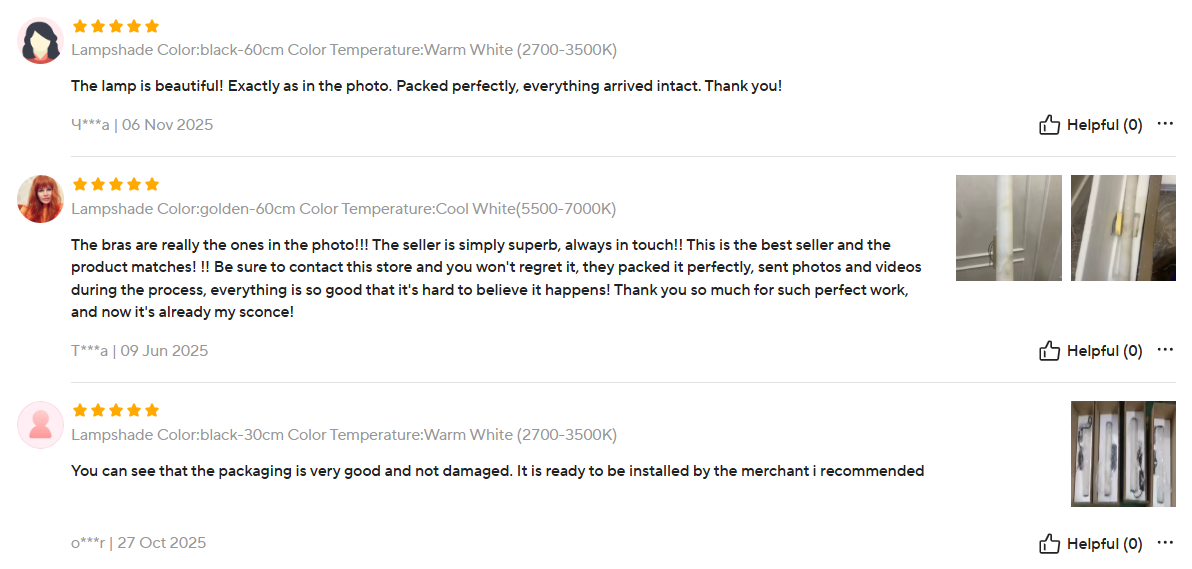The image size is (1192, 569).
Task: Click thumbs-up icon on T***a's review
Action: 1049,351
